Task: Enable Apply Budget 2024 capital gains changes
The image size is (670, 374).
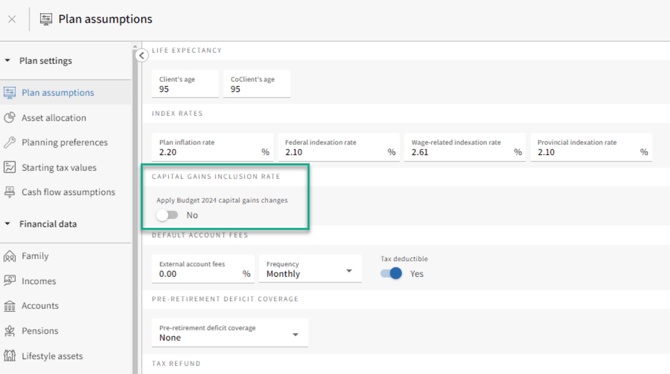Action: tap(167, 215)
